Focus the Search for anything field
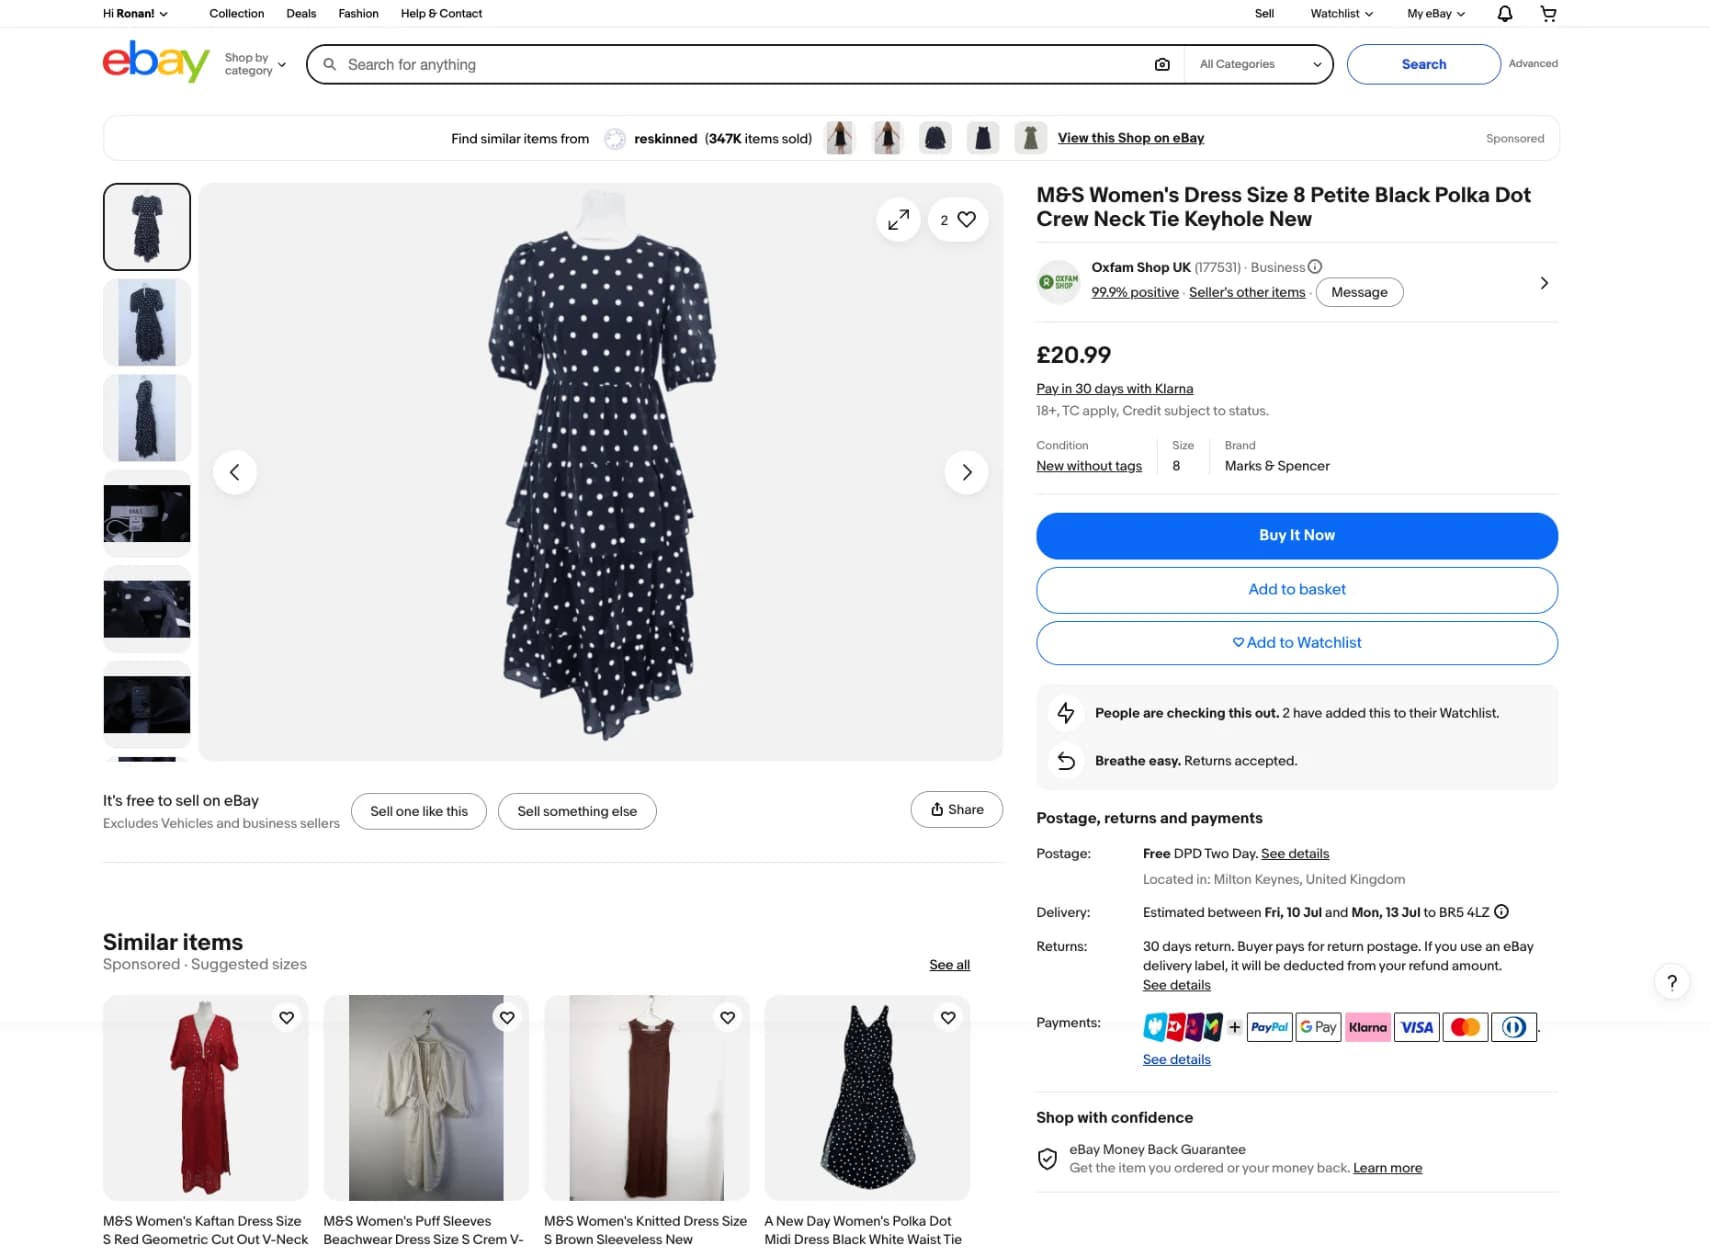1710x1249 pixels. [745, 64]
